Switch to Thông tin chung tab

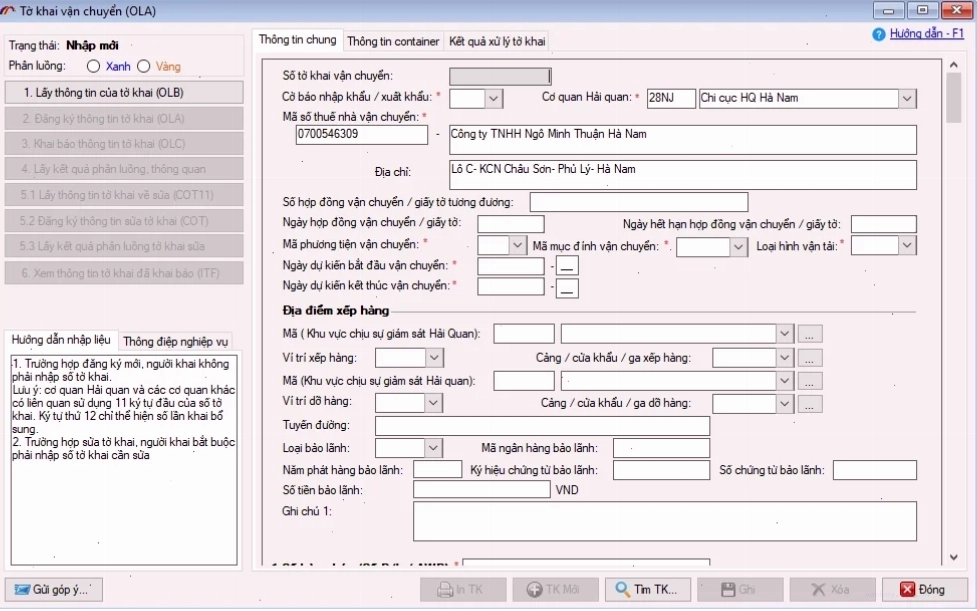point(297,40)
